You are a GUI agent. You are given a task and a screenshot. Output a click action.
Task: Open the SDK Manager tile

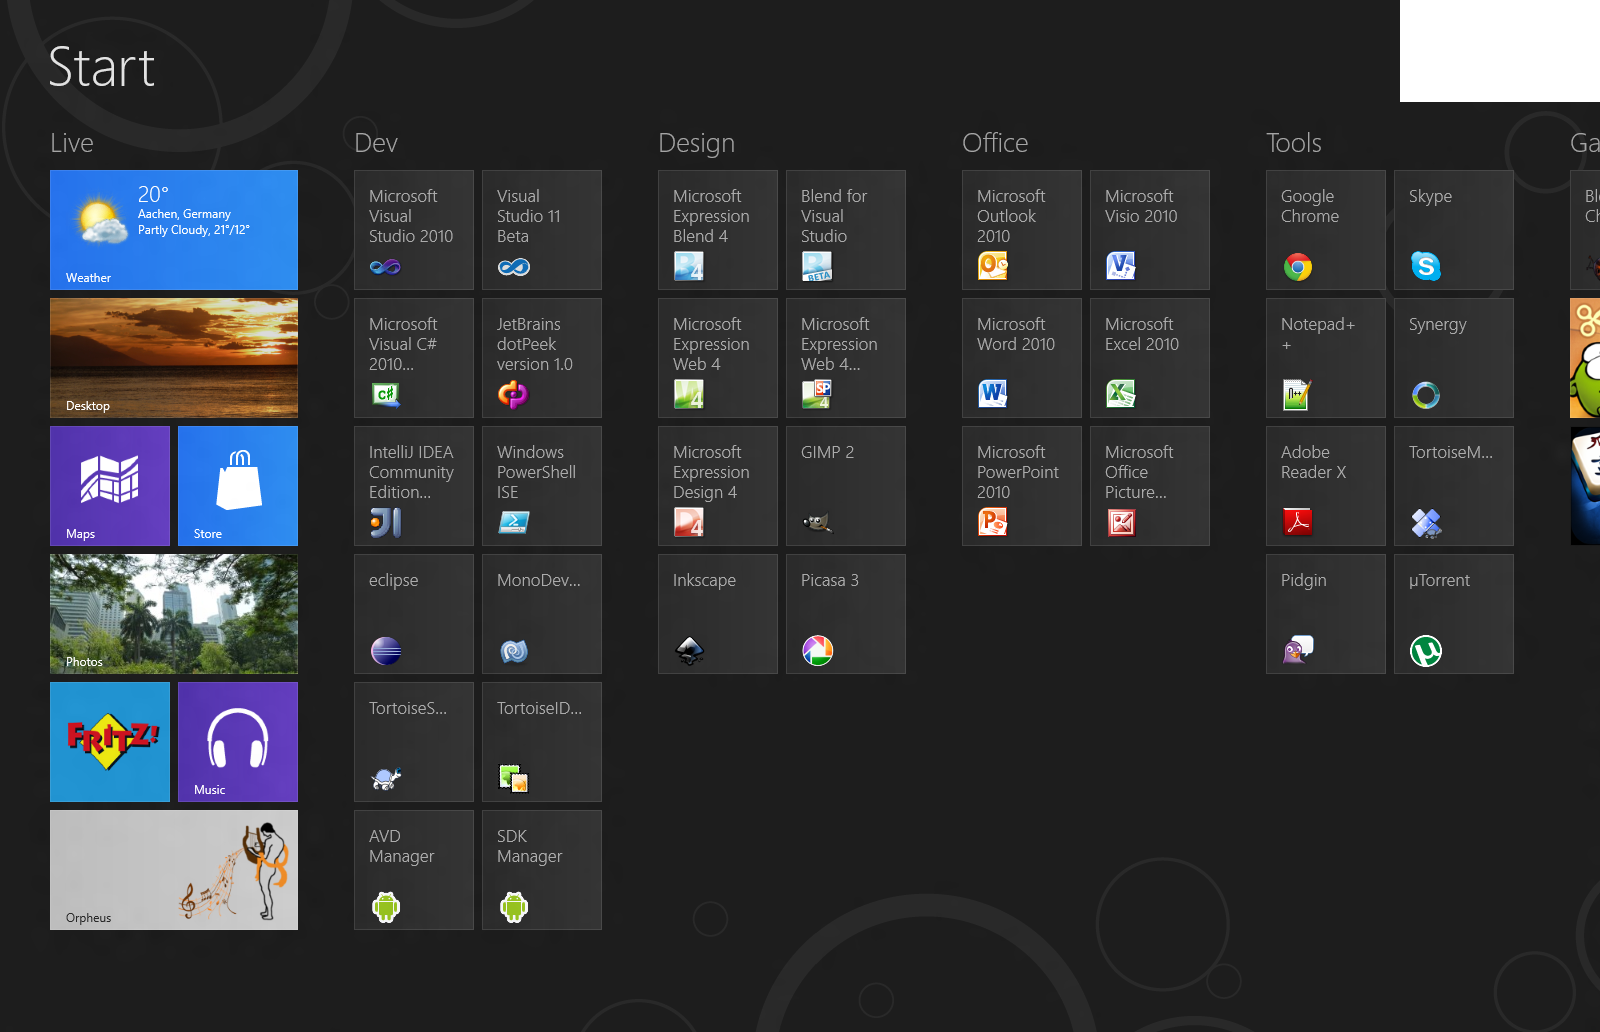click(542, 870)
